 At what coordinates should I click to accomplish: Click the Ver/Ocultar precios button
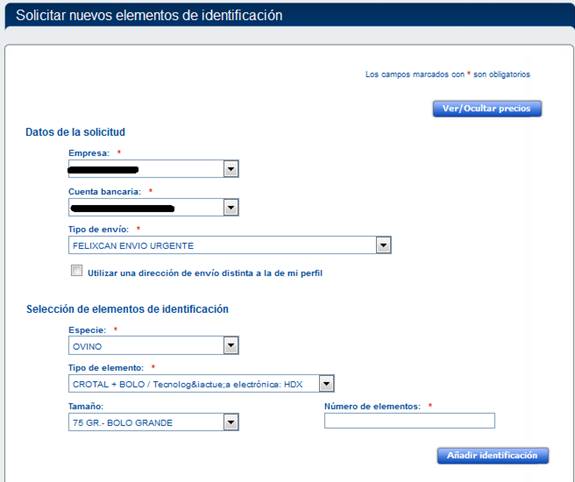487,109
